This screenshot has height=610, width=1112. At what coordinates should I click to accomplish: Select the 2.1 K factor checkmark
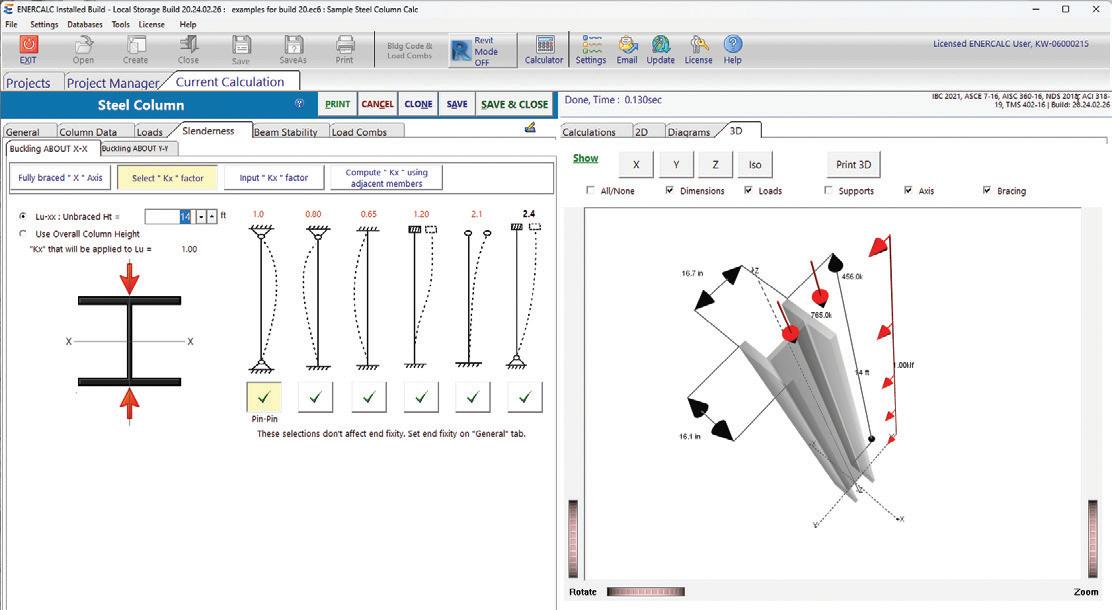pyautogui.click(x=472, y=397)
